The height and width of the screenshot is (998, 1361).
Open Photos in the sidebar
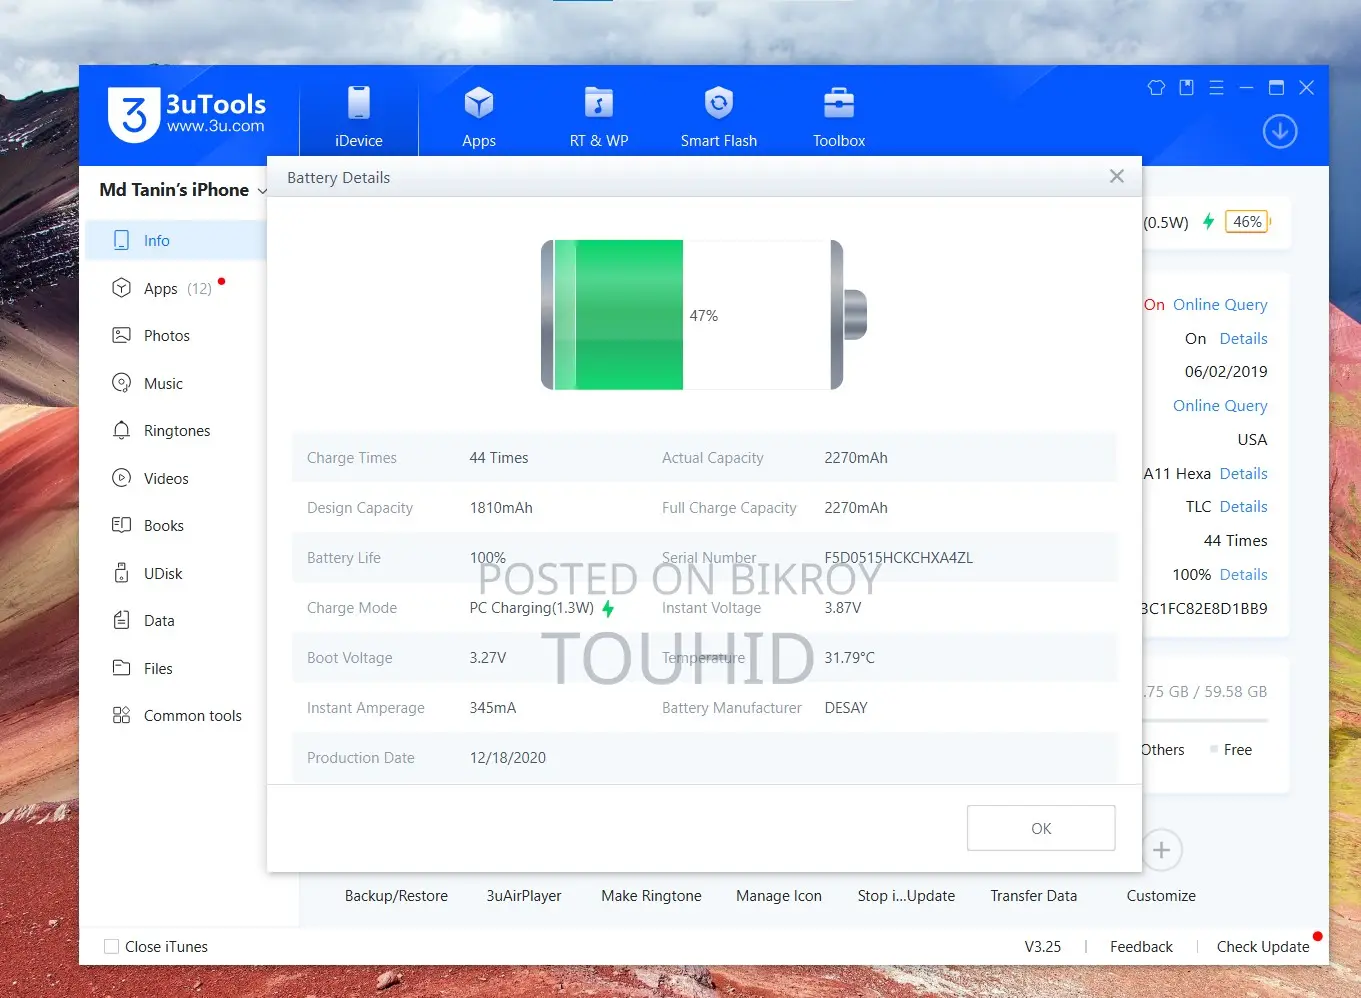(176, 336)
